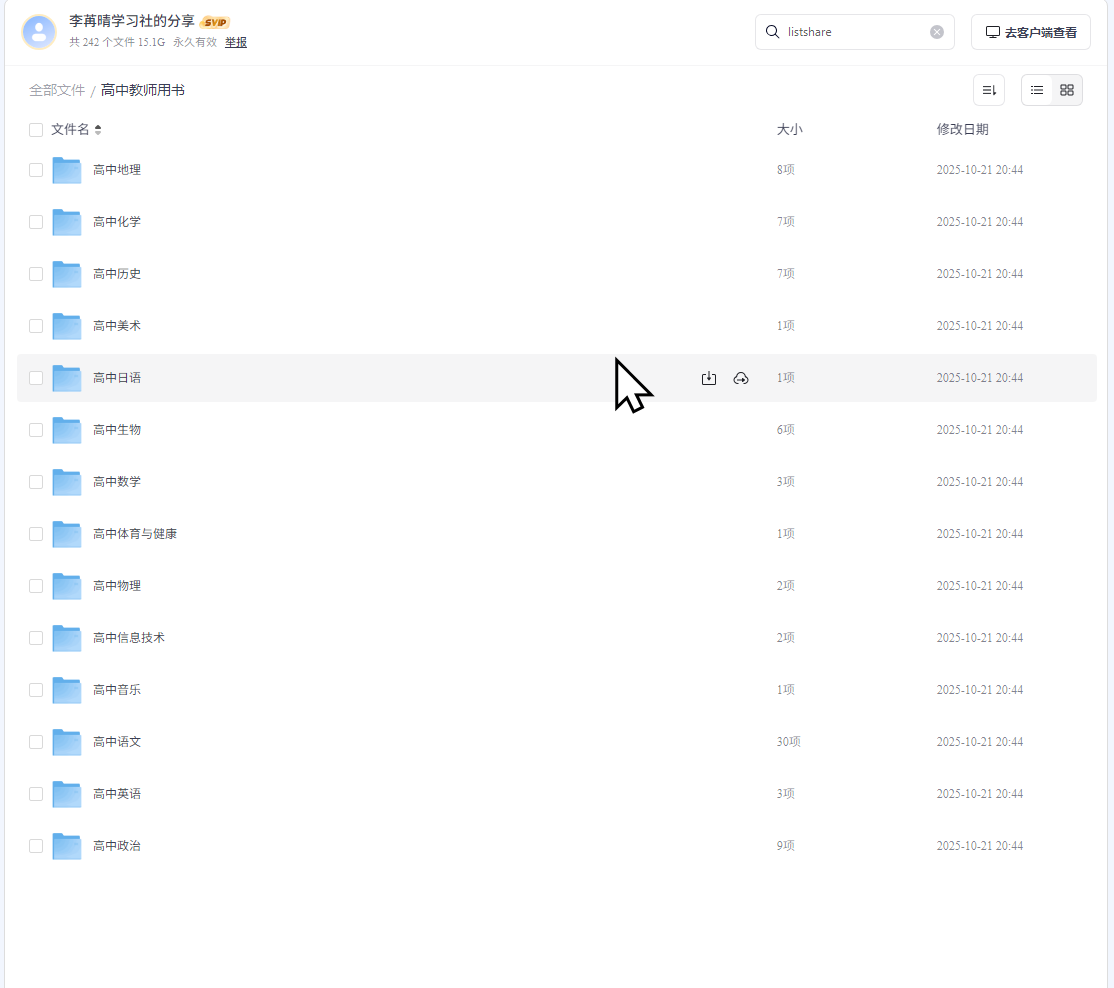This screenshot has height=988, width=1114.
Task: Click 高中教师用书 breadcrumb item
Action: click(143, 90)
